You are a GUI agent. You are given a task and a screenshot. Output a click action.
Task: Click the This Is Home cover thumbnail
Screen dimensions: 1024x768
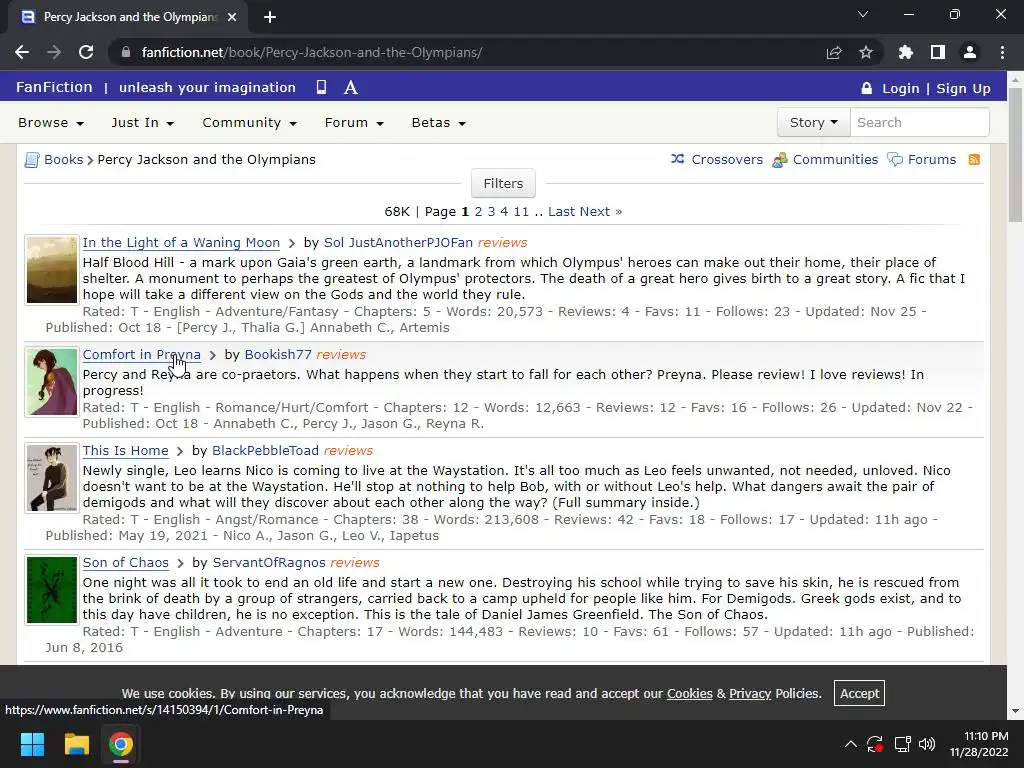click(x=52, y=478)
